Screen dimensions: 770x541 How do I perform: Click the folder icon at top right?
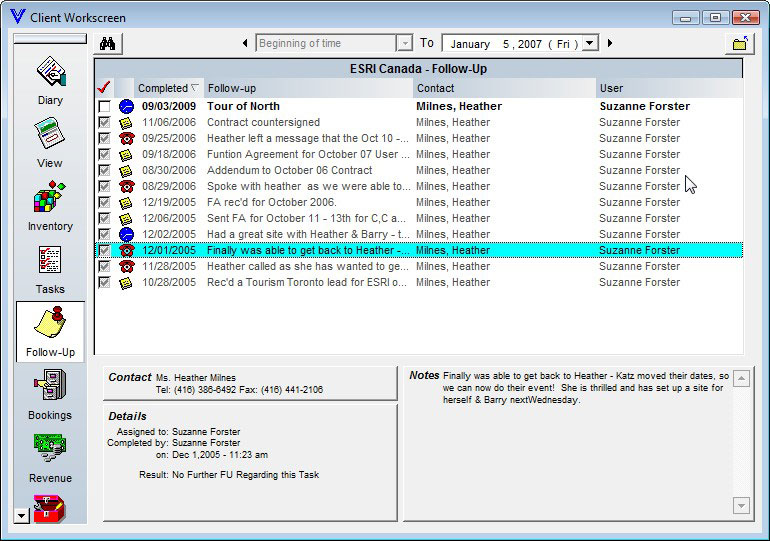(x=738, y=44)
